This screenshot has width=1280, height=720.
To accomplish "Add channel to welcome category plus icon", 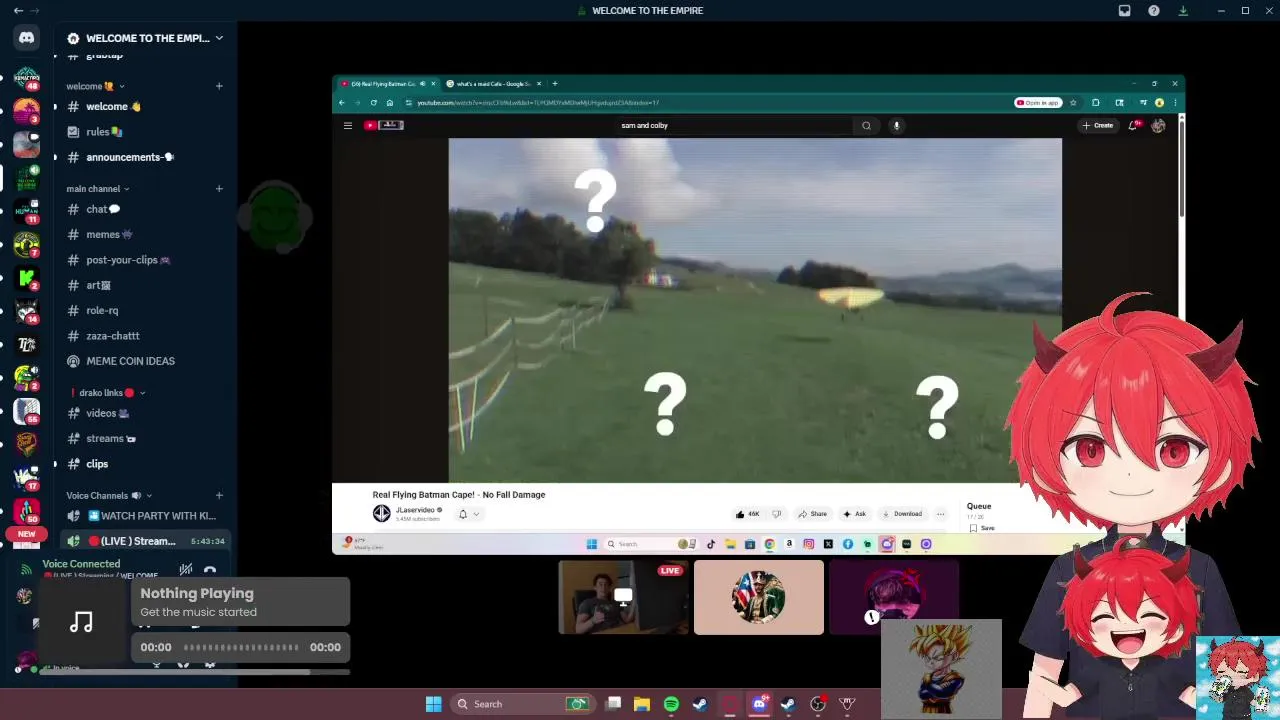I will (219, 86).
